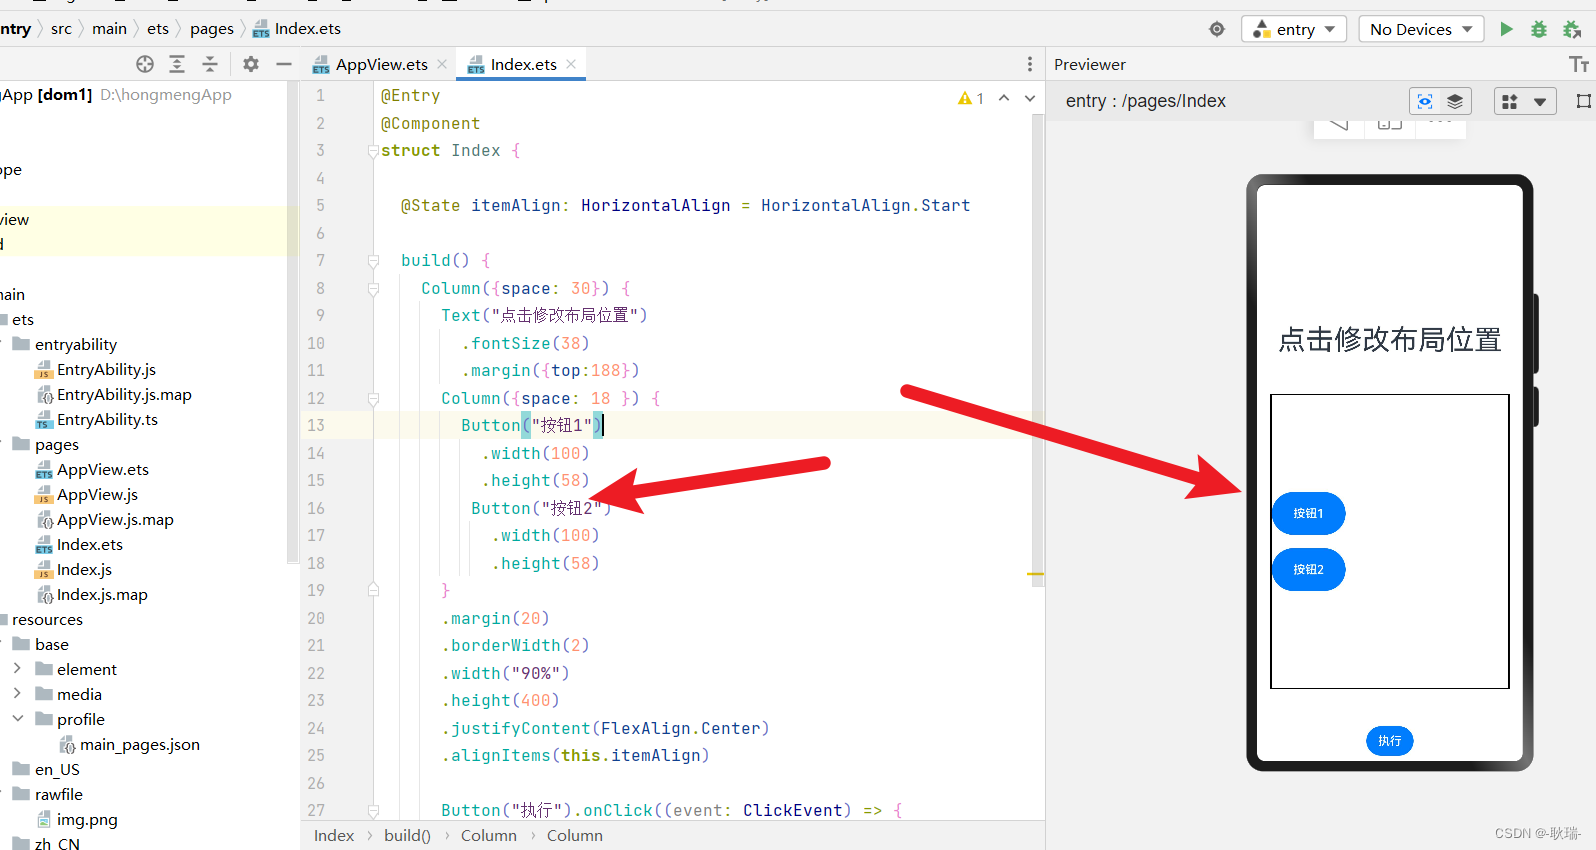The height and width of the screenshot is (850, 1596).
Task: Go to next highlighted warning
Action: pyautogui.click(x=1030, y=98)
